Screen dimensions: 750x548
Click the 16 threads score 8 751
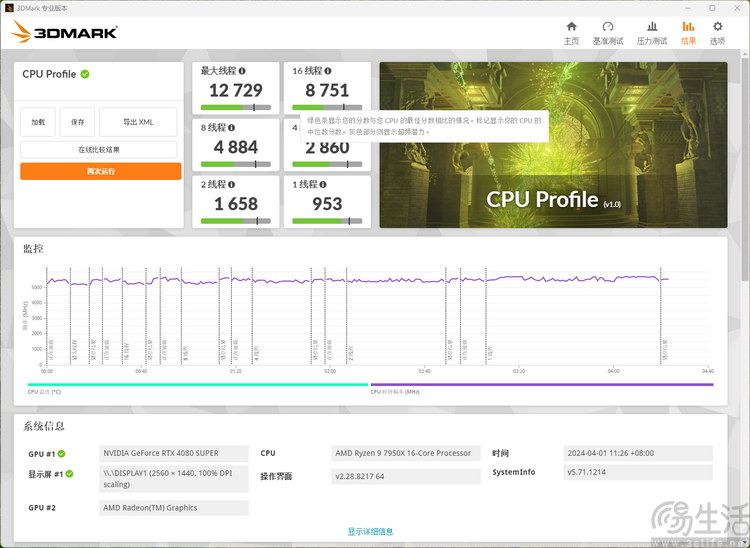tap(327, 90)
